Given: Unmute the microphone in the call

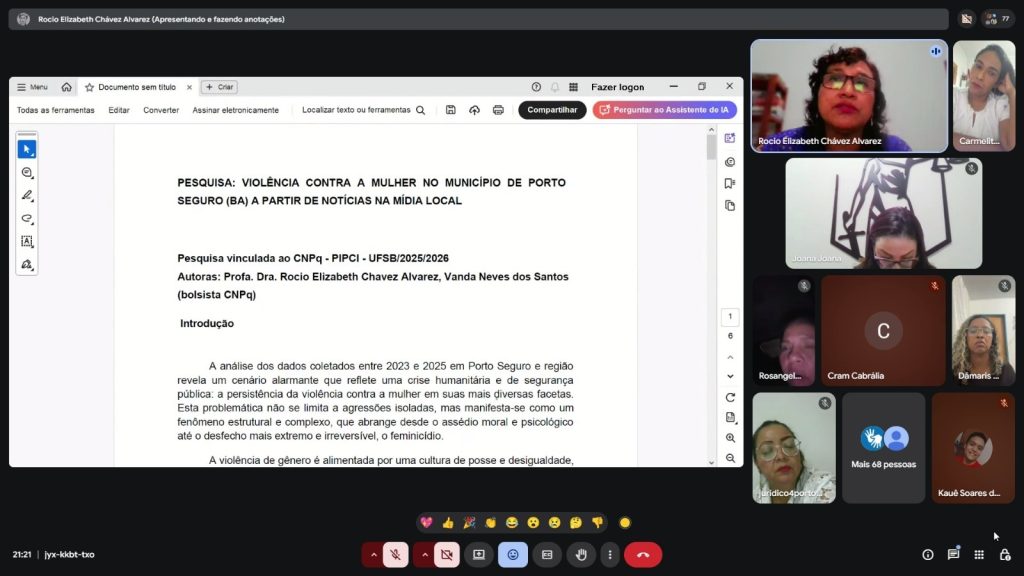Looking at the screenshot, I should 396,554.
